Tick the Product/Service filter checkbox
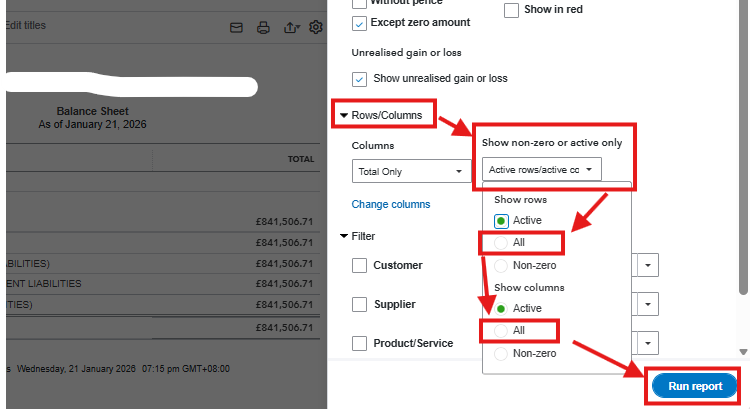This screenshot has height=409, width=750. (x=360, y=343)
